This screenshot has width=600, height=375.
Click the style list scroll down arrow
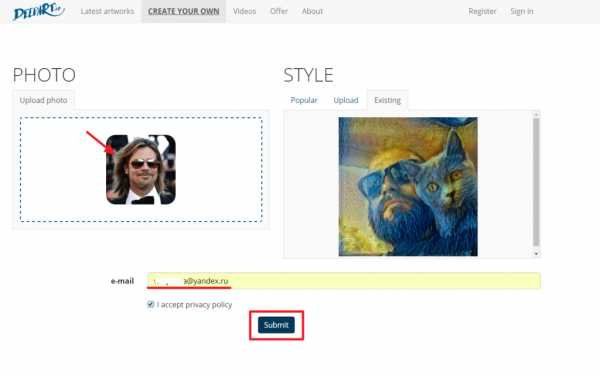[536, 253]
